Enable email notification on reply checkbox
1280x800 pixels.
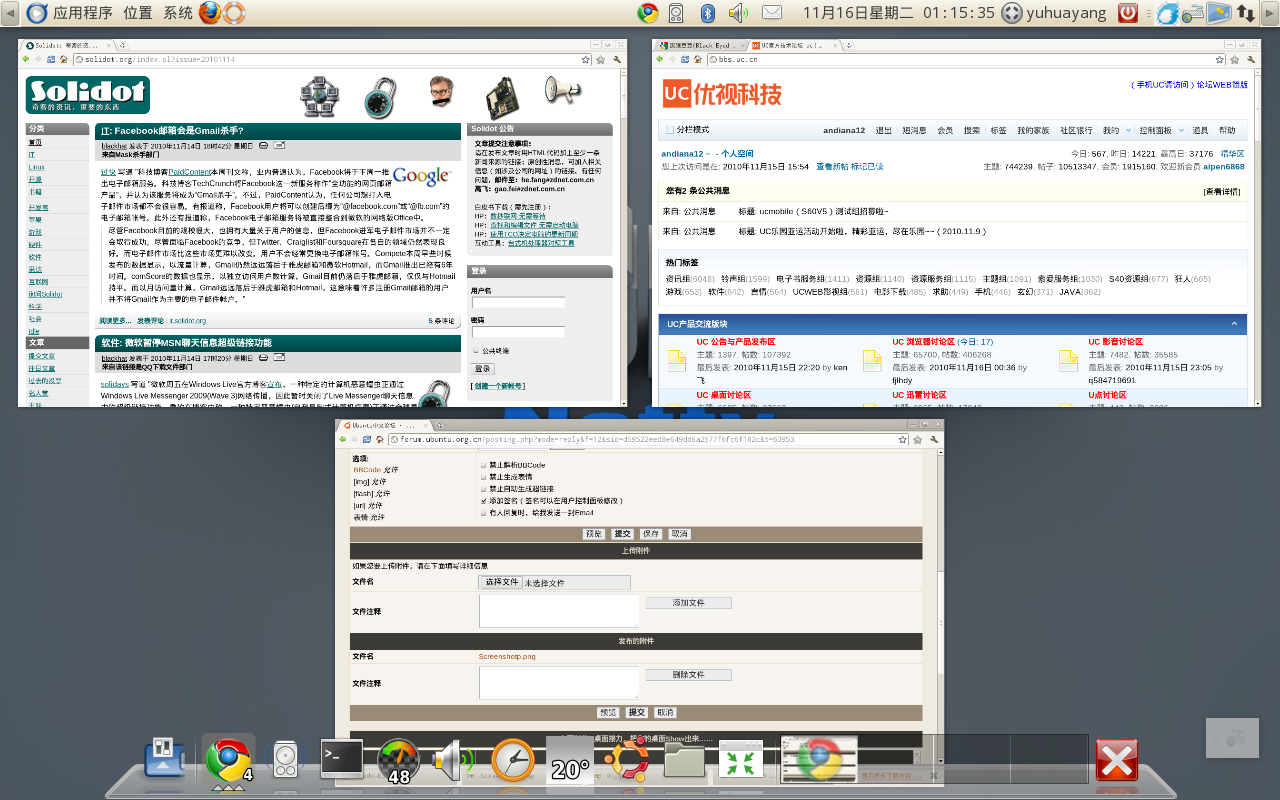tap(484, 513)
